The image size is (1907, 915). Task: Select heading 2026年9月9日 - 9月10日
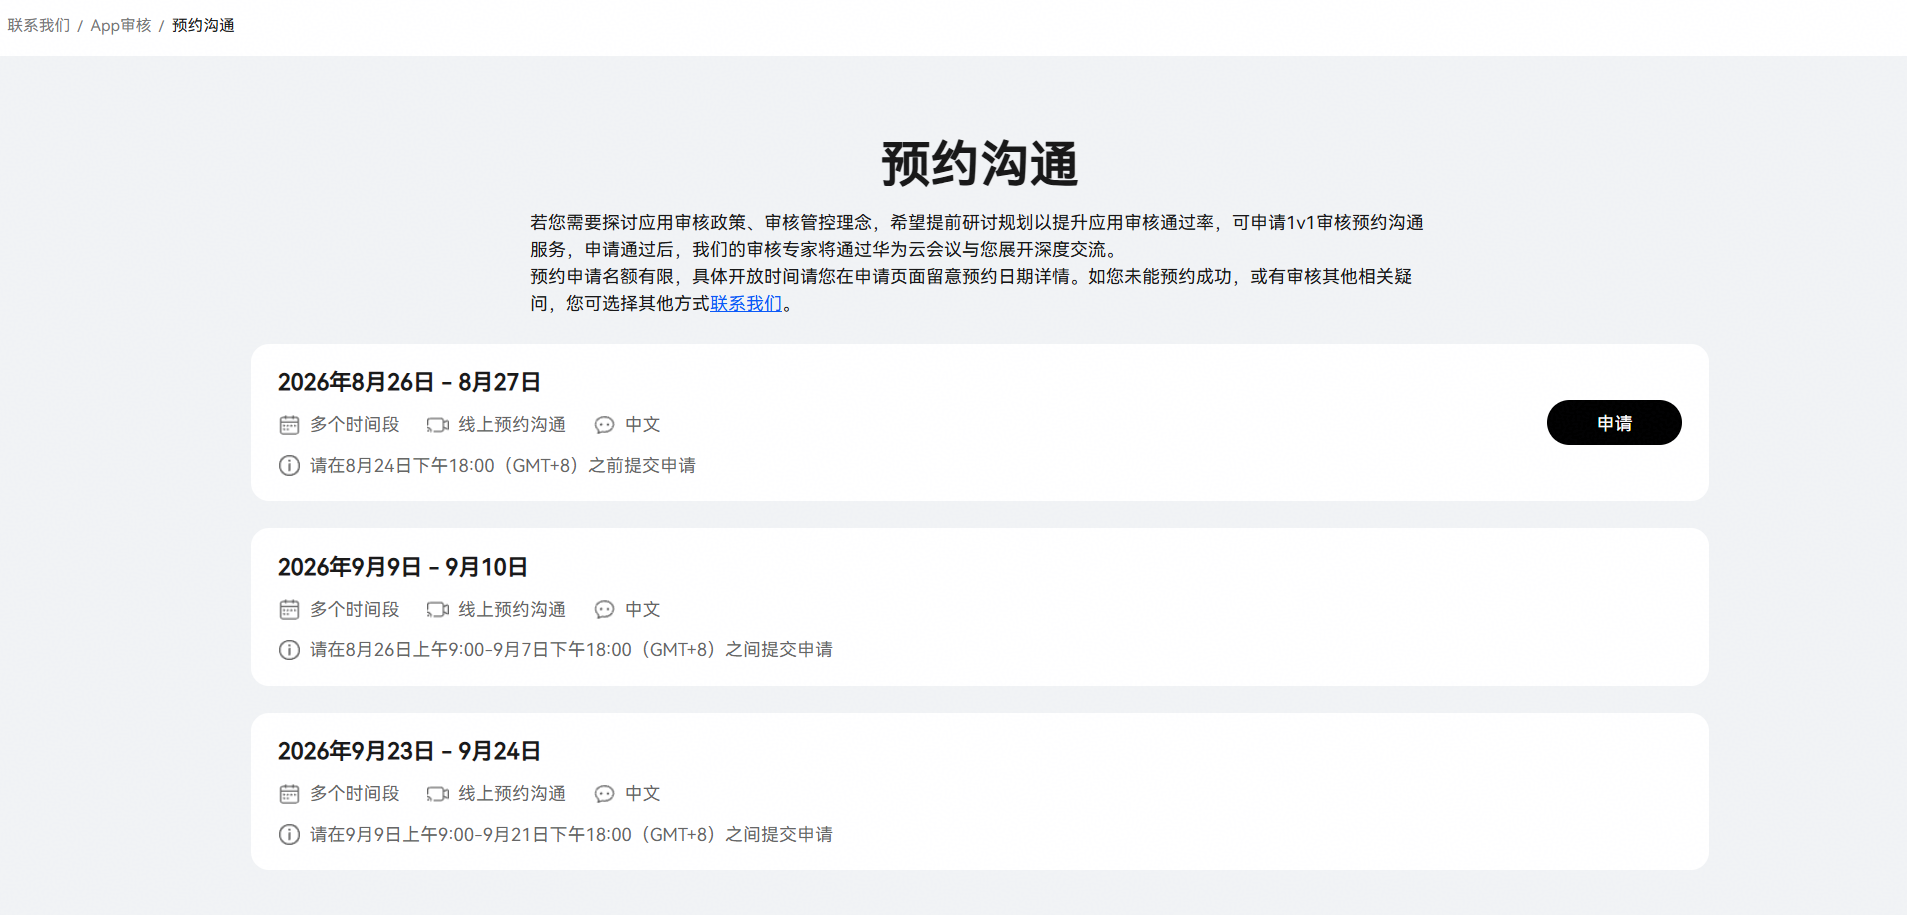(x=403, y=567)
